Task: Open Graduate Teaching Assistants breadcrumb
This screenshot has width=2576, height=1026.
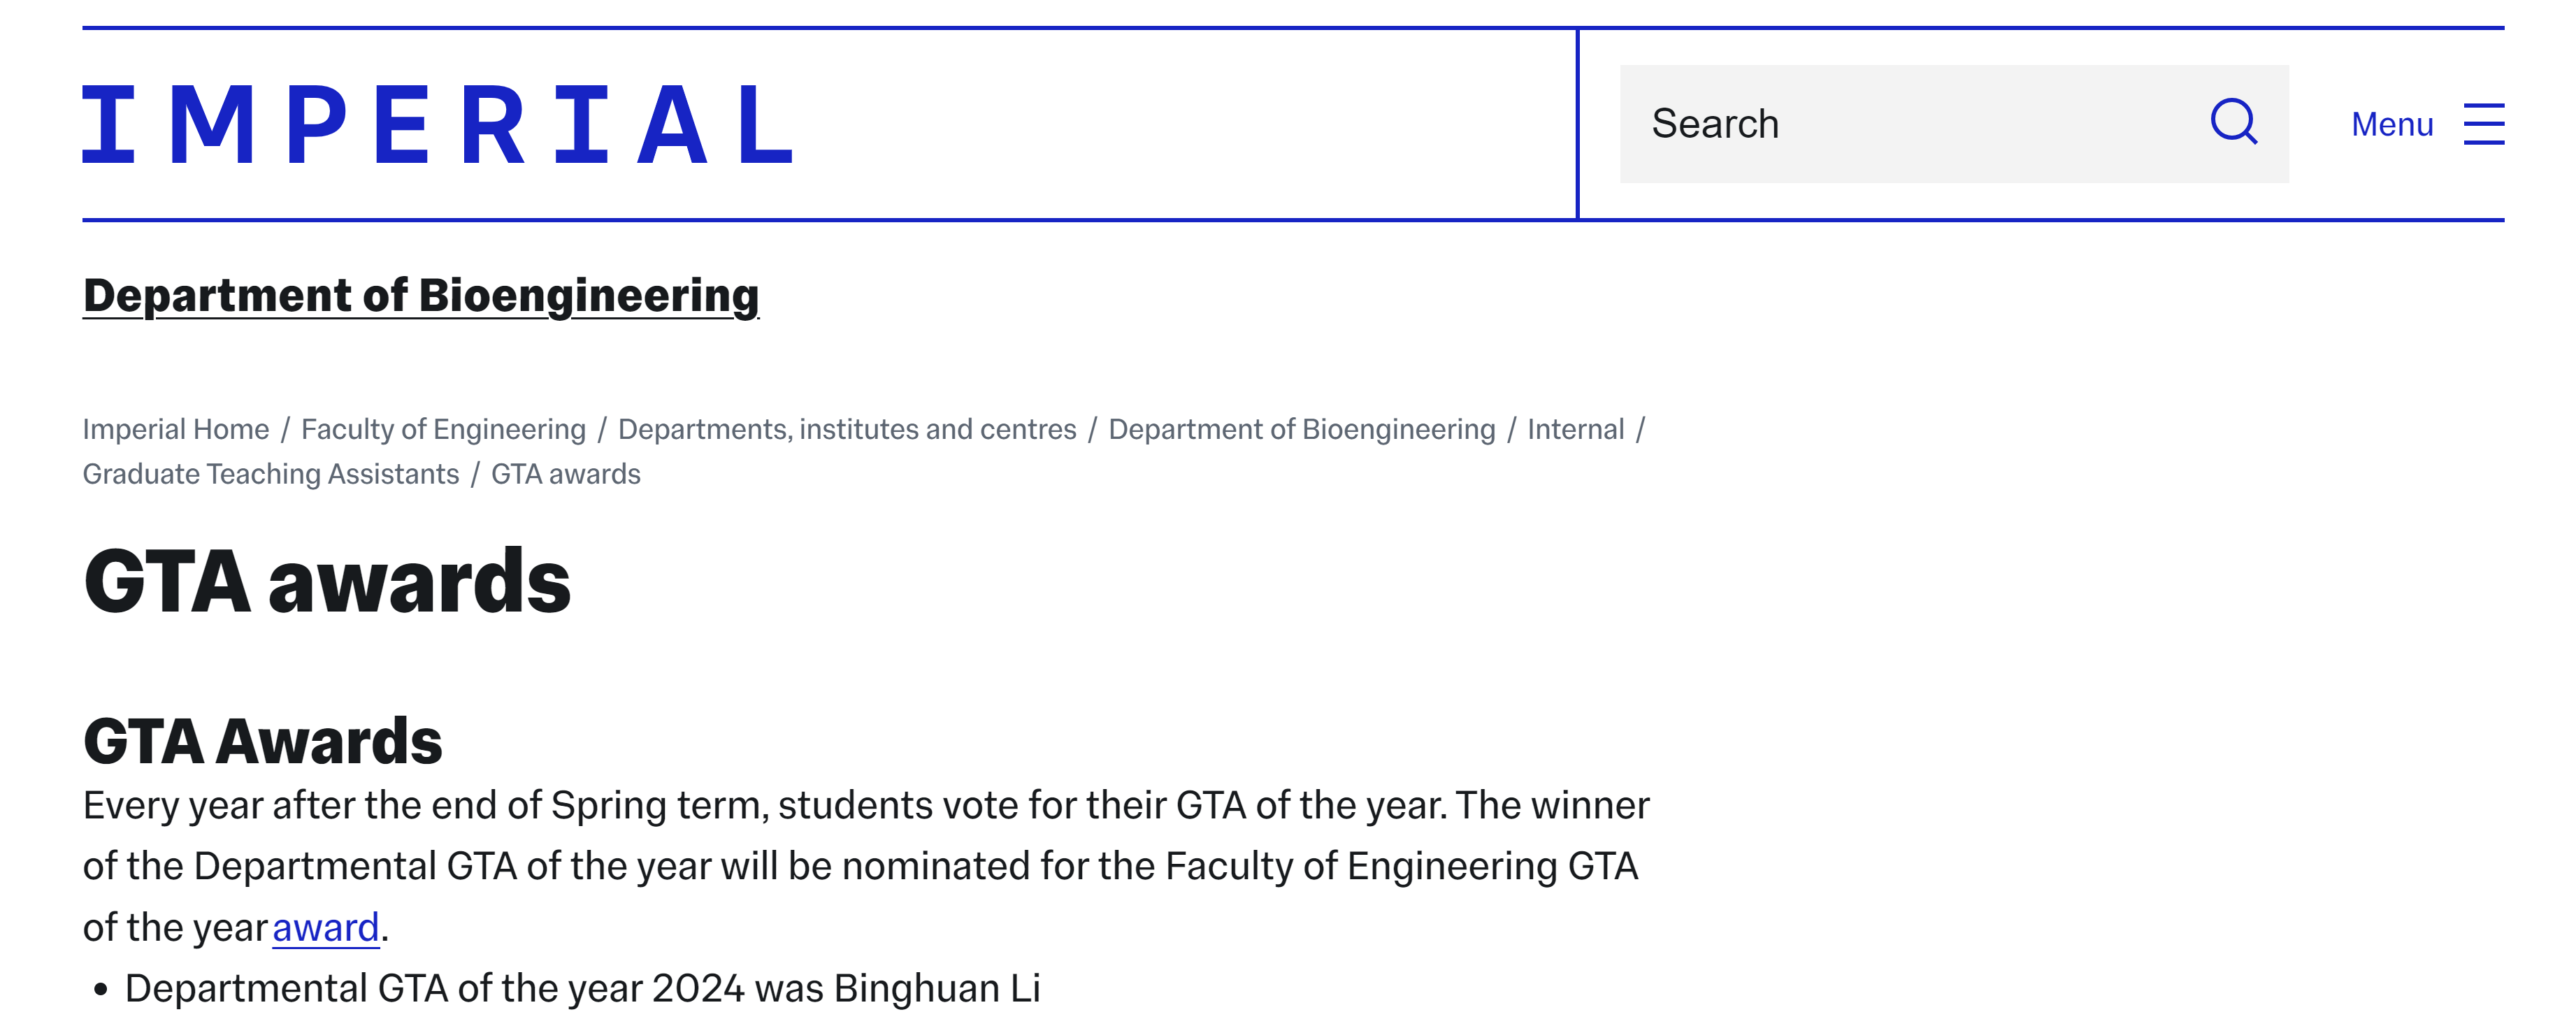Action: 271,474
